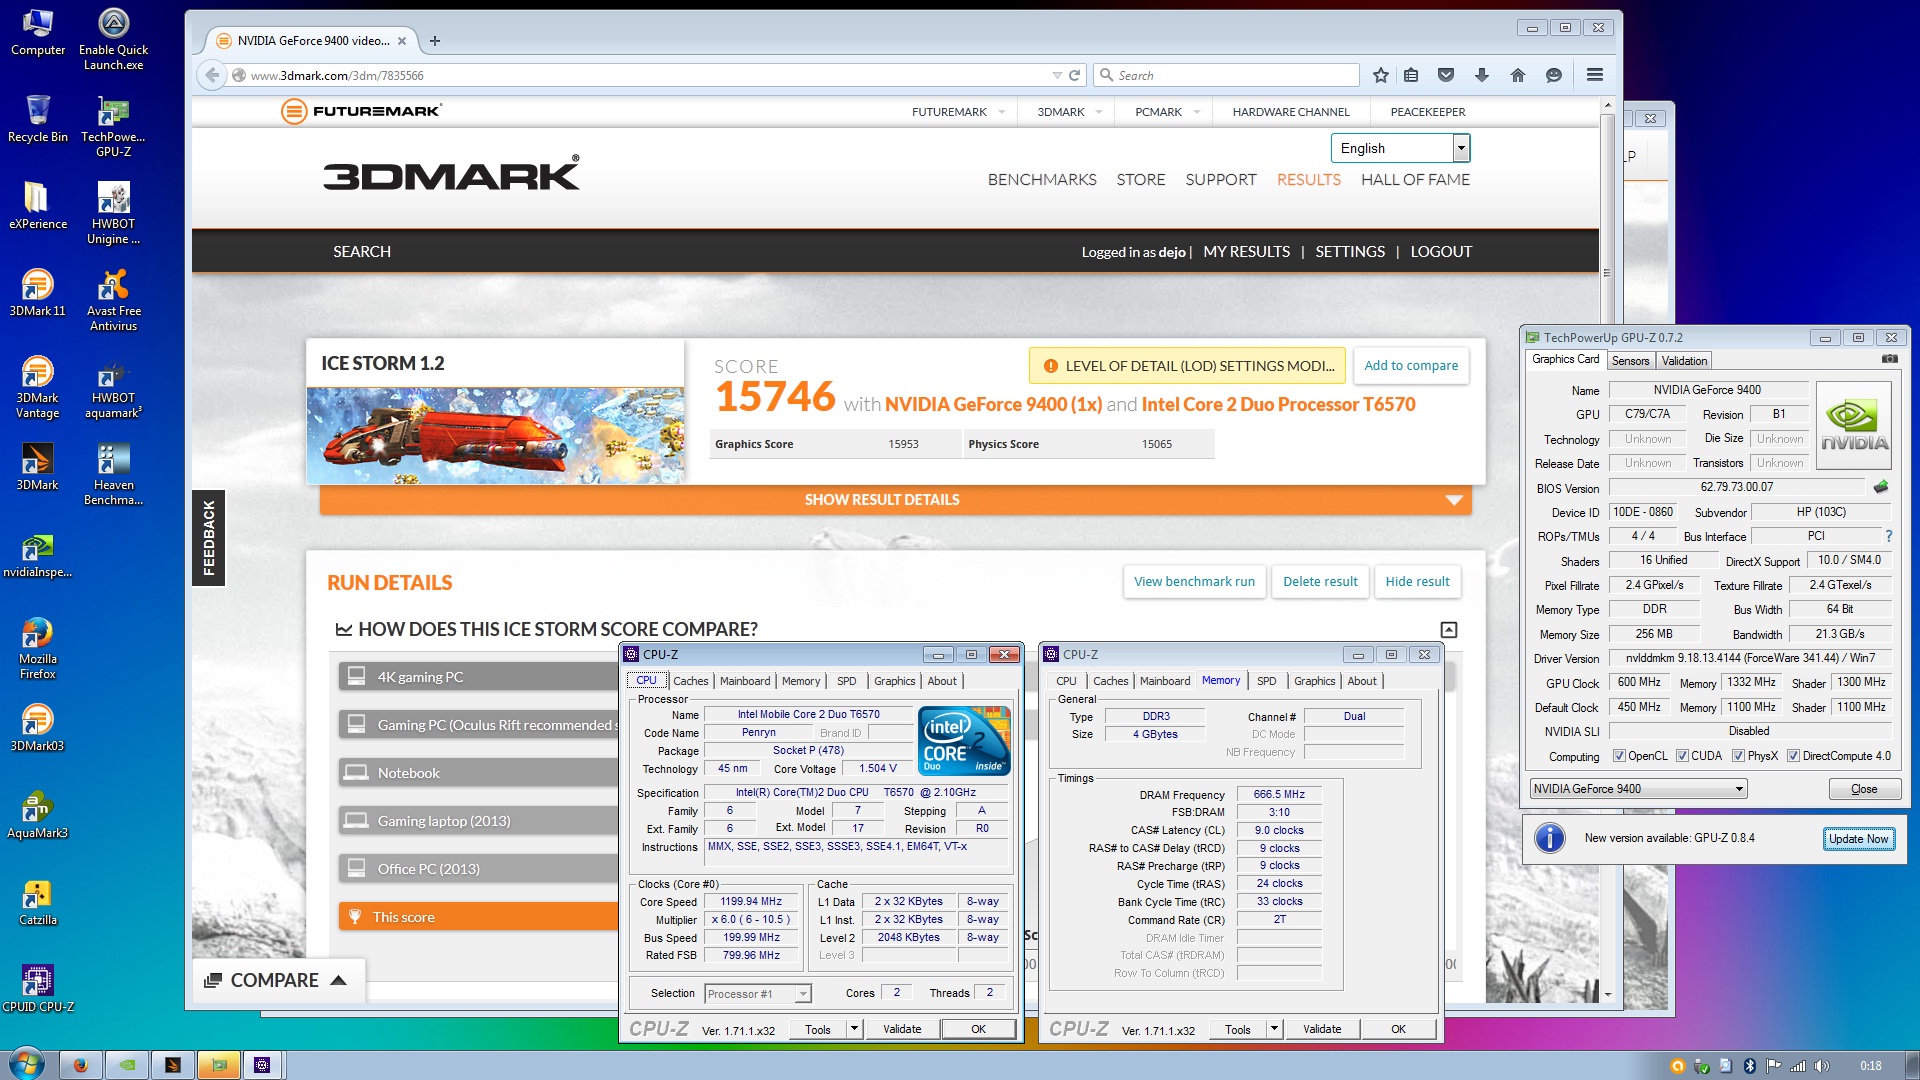Launch AquaMark3 desktop shortcut

click(x=38, y=815)
